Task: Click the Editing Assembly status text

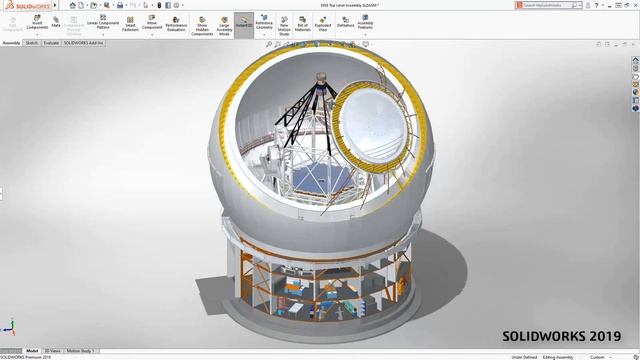Action: [558, 357]
